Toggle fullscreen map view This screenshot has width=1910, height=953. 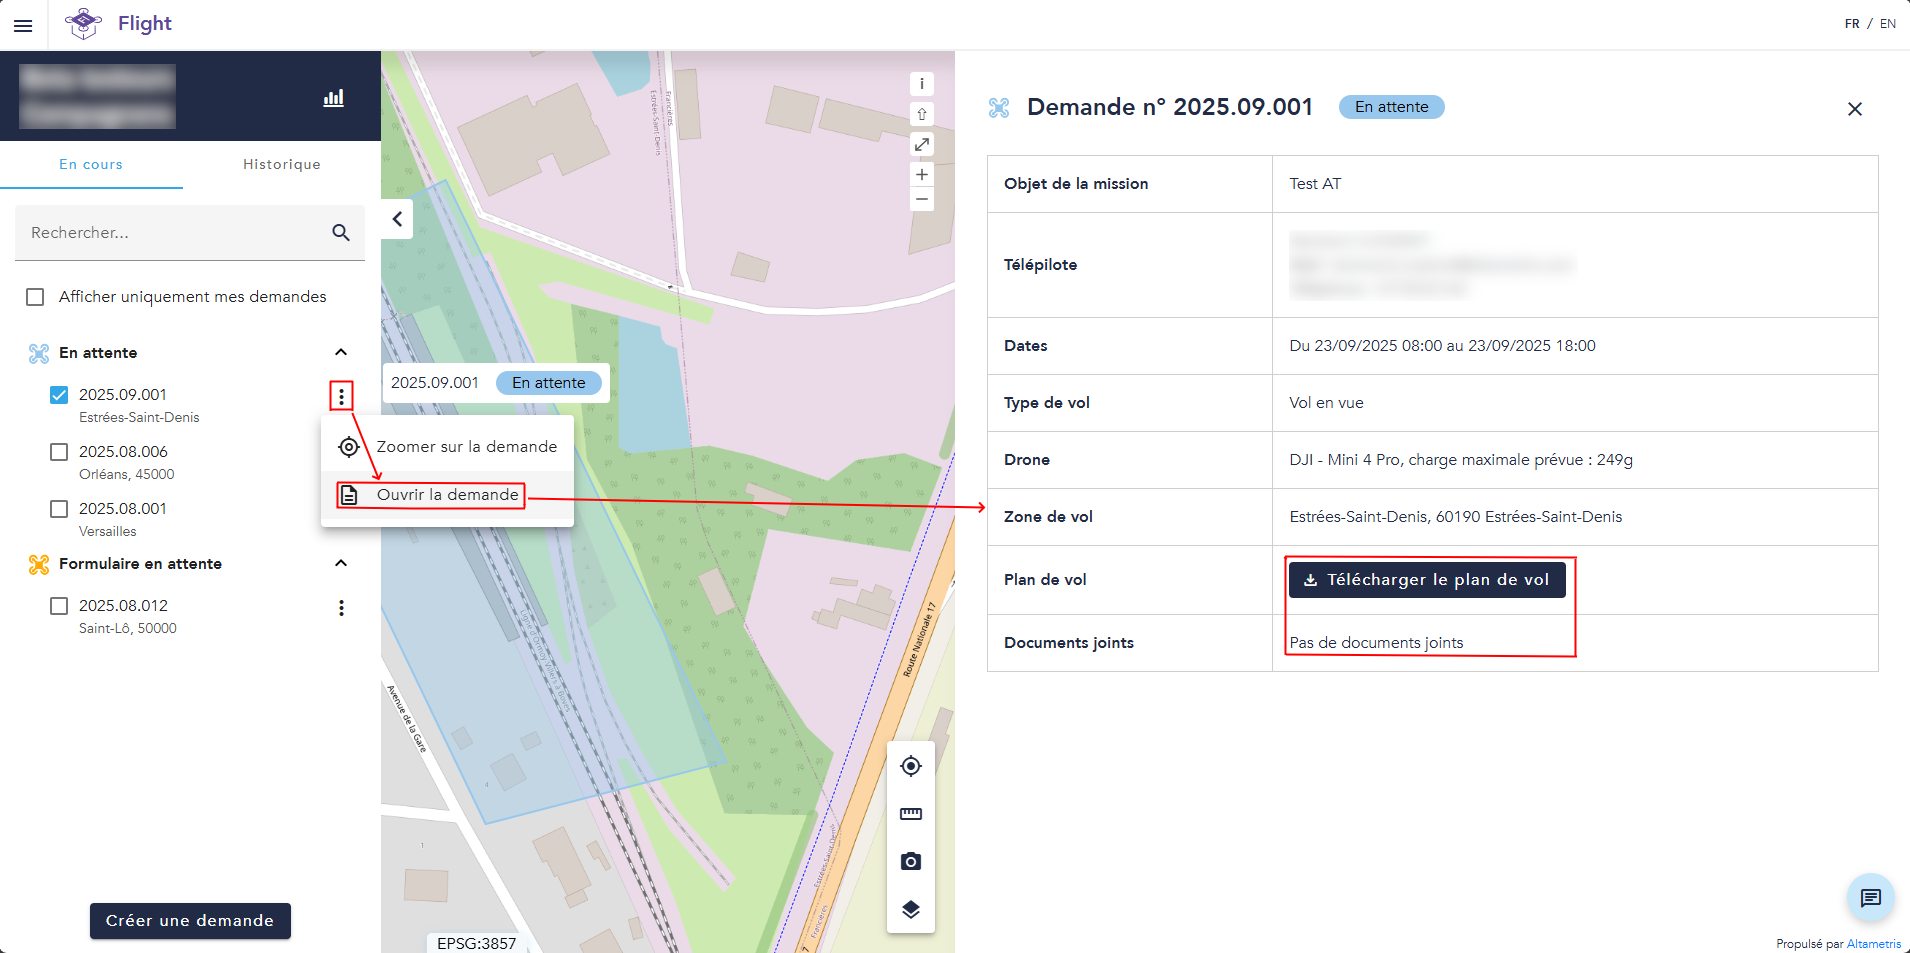922,145
